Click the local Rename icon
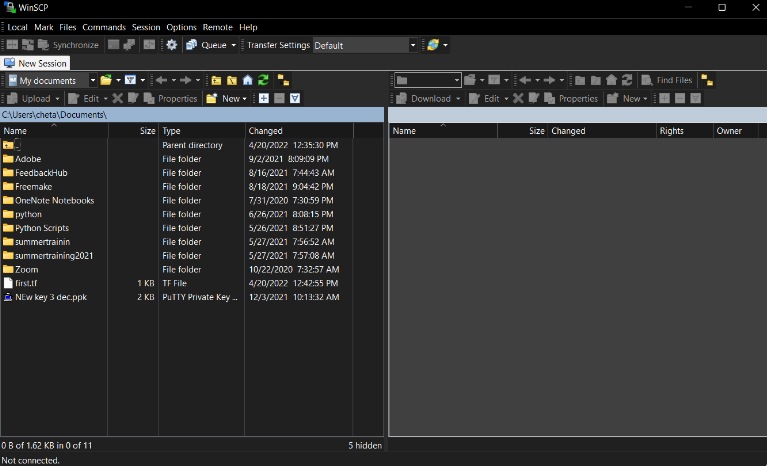 point(133,98)
